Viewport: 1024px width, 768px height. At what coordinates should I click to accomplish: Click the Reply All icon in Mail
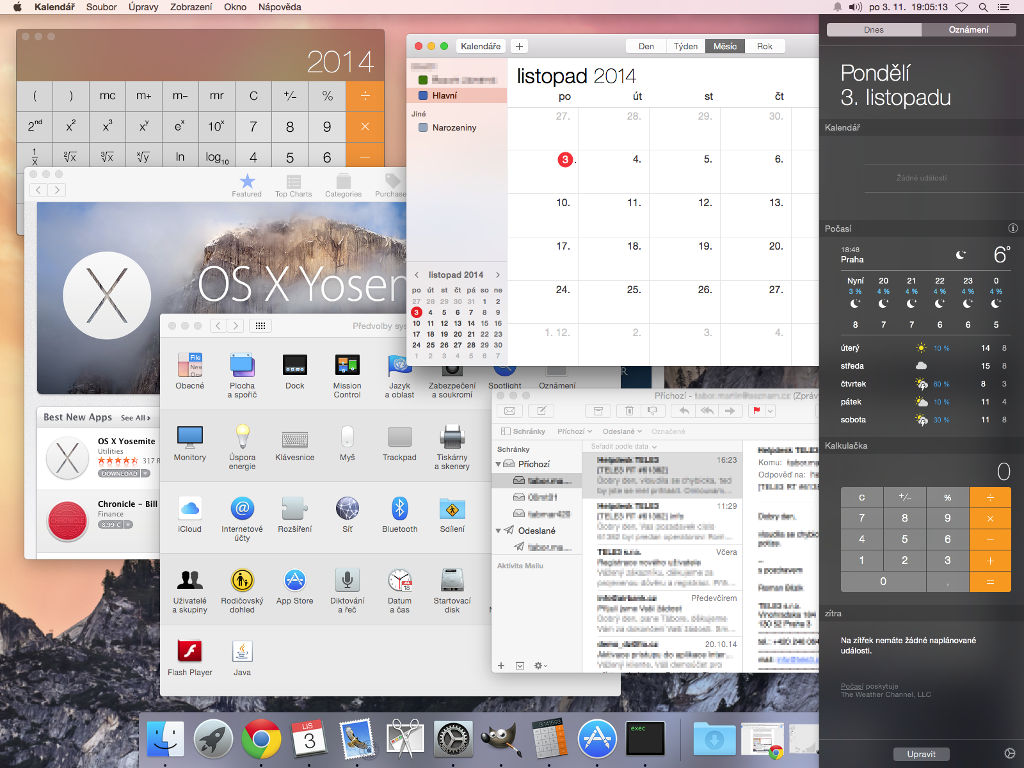click(x=707, y=411)
